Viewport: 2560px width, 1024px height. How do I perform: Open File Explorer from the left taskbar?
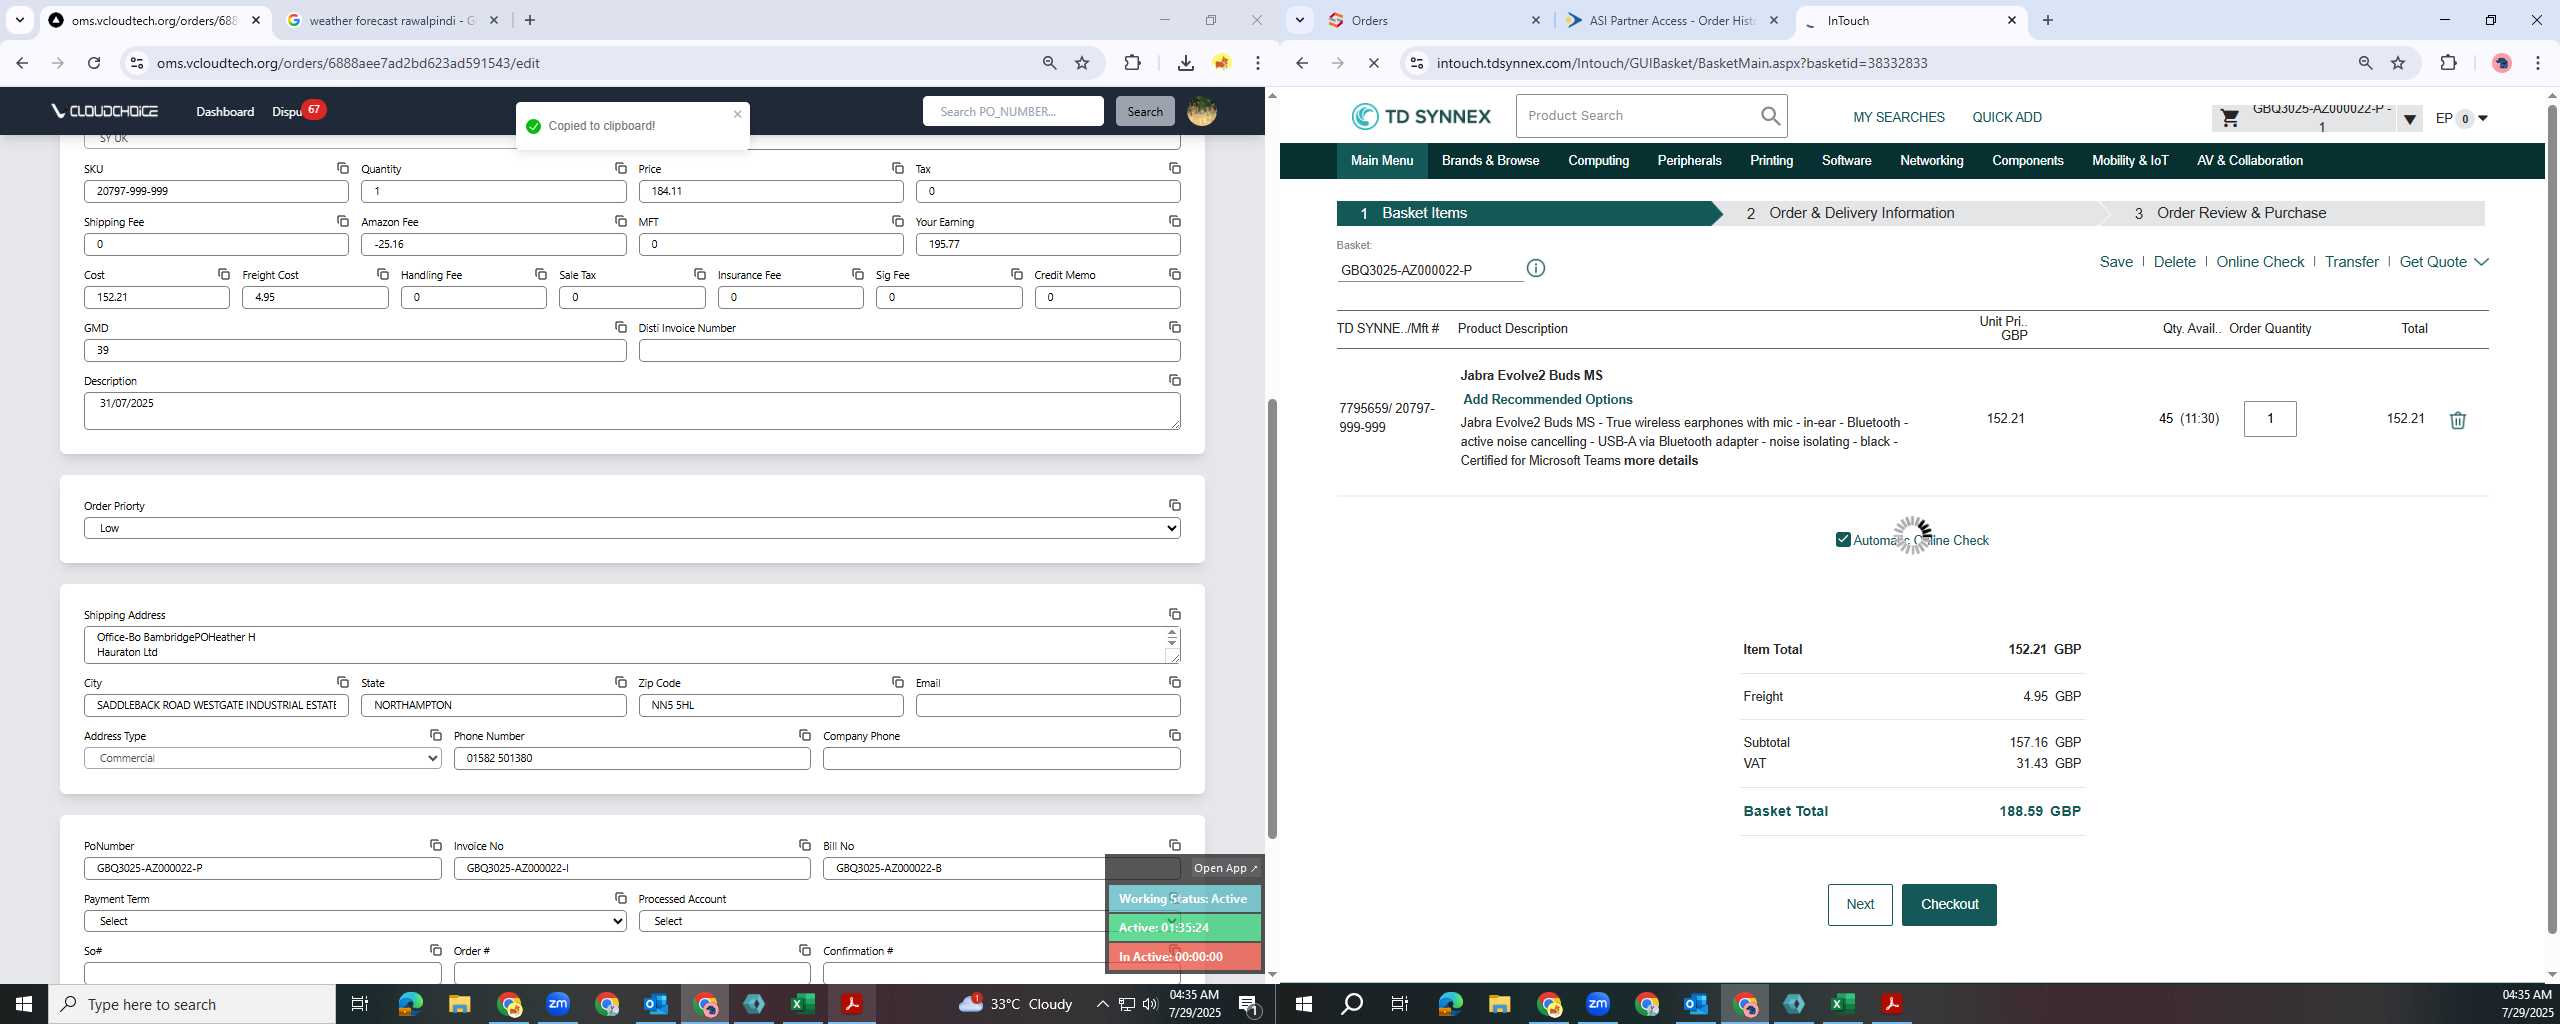pos(459,1003)
